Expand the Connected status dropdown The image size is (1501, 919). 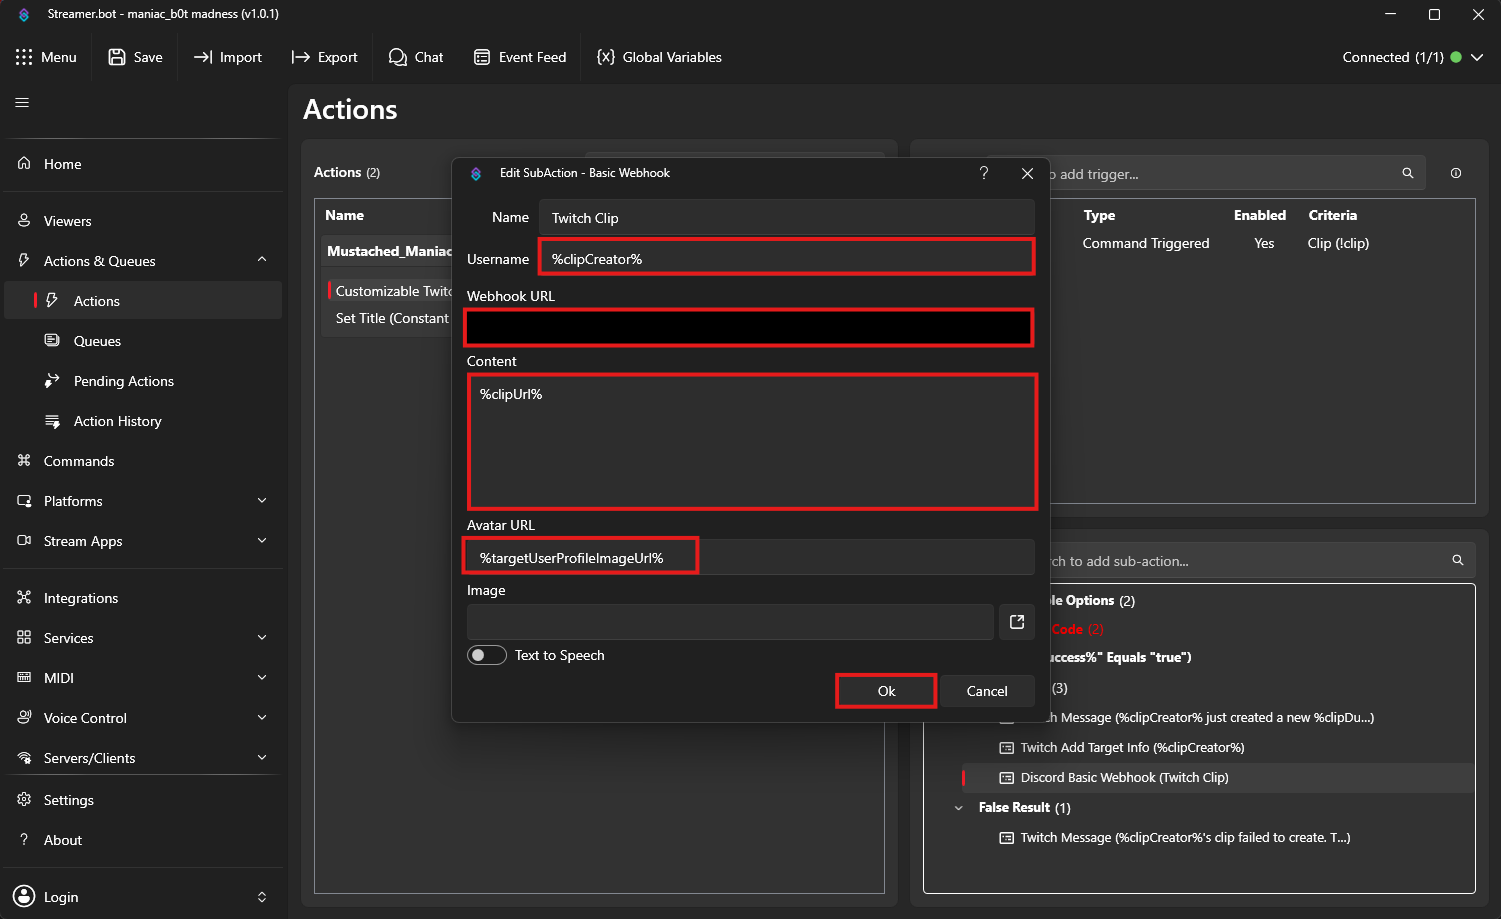tap(1477, 57)
